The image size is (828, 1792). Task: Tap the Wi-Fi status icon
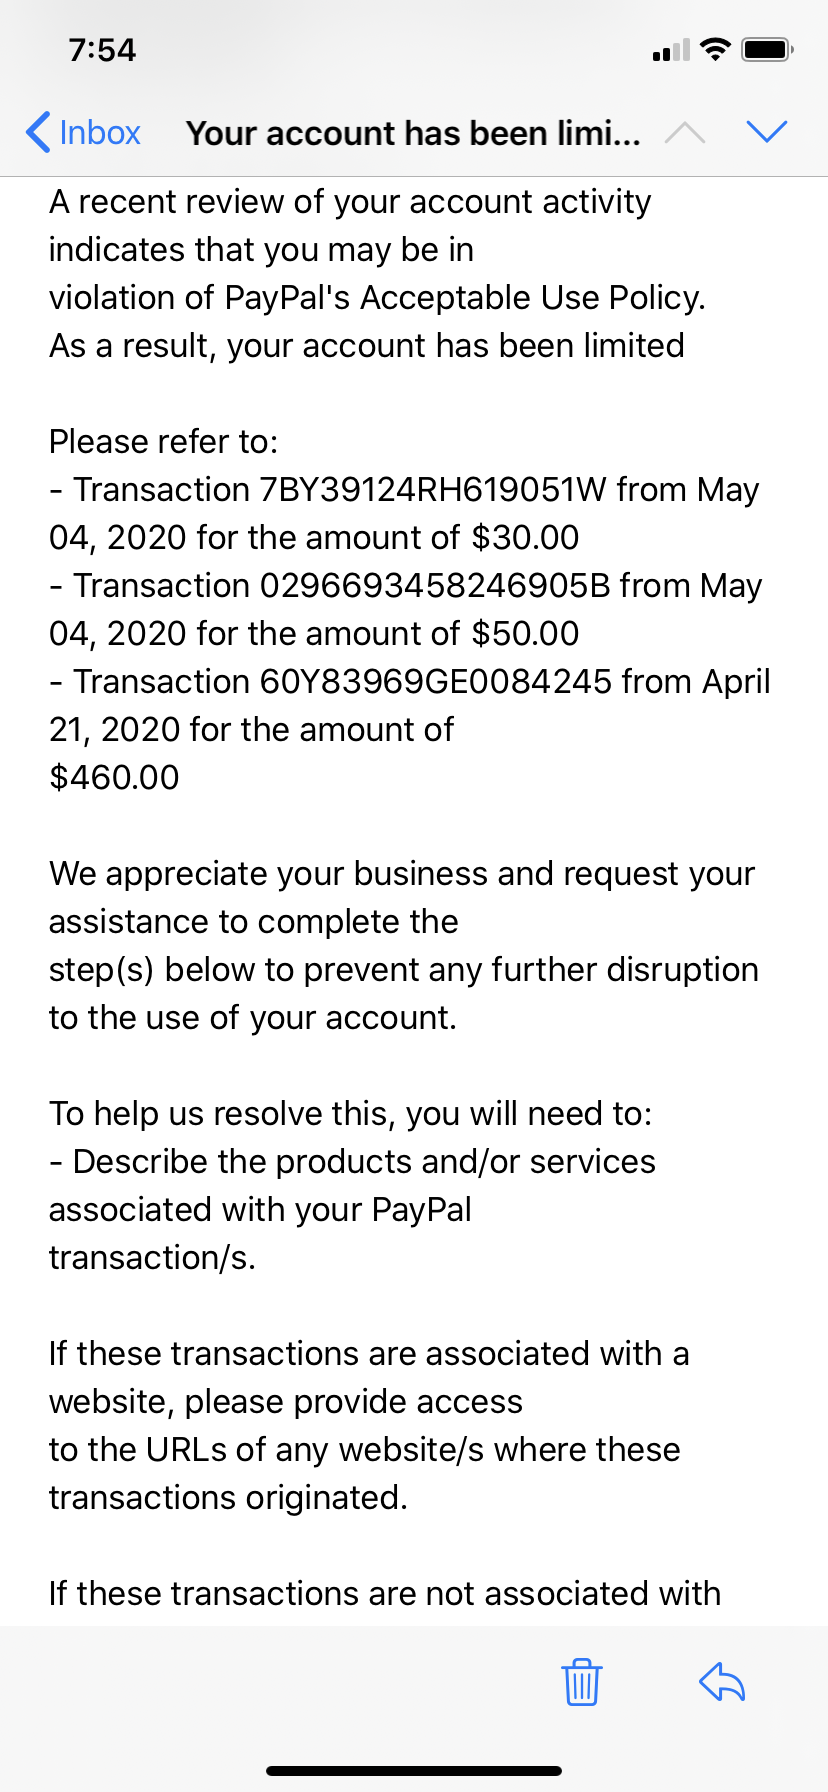point(715,50)
